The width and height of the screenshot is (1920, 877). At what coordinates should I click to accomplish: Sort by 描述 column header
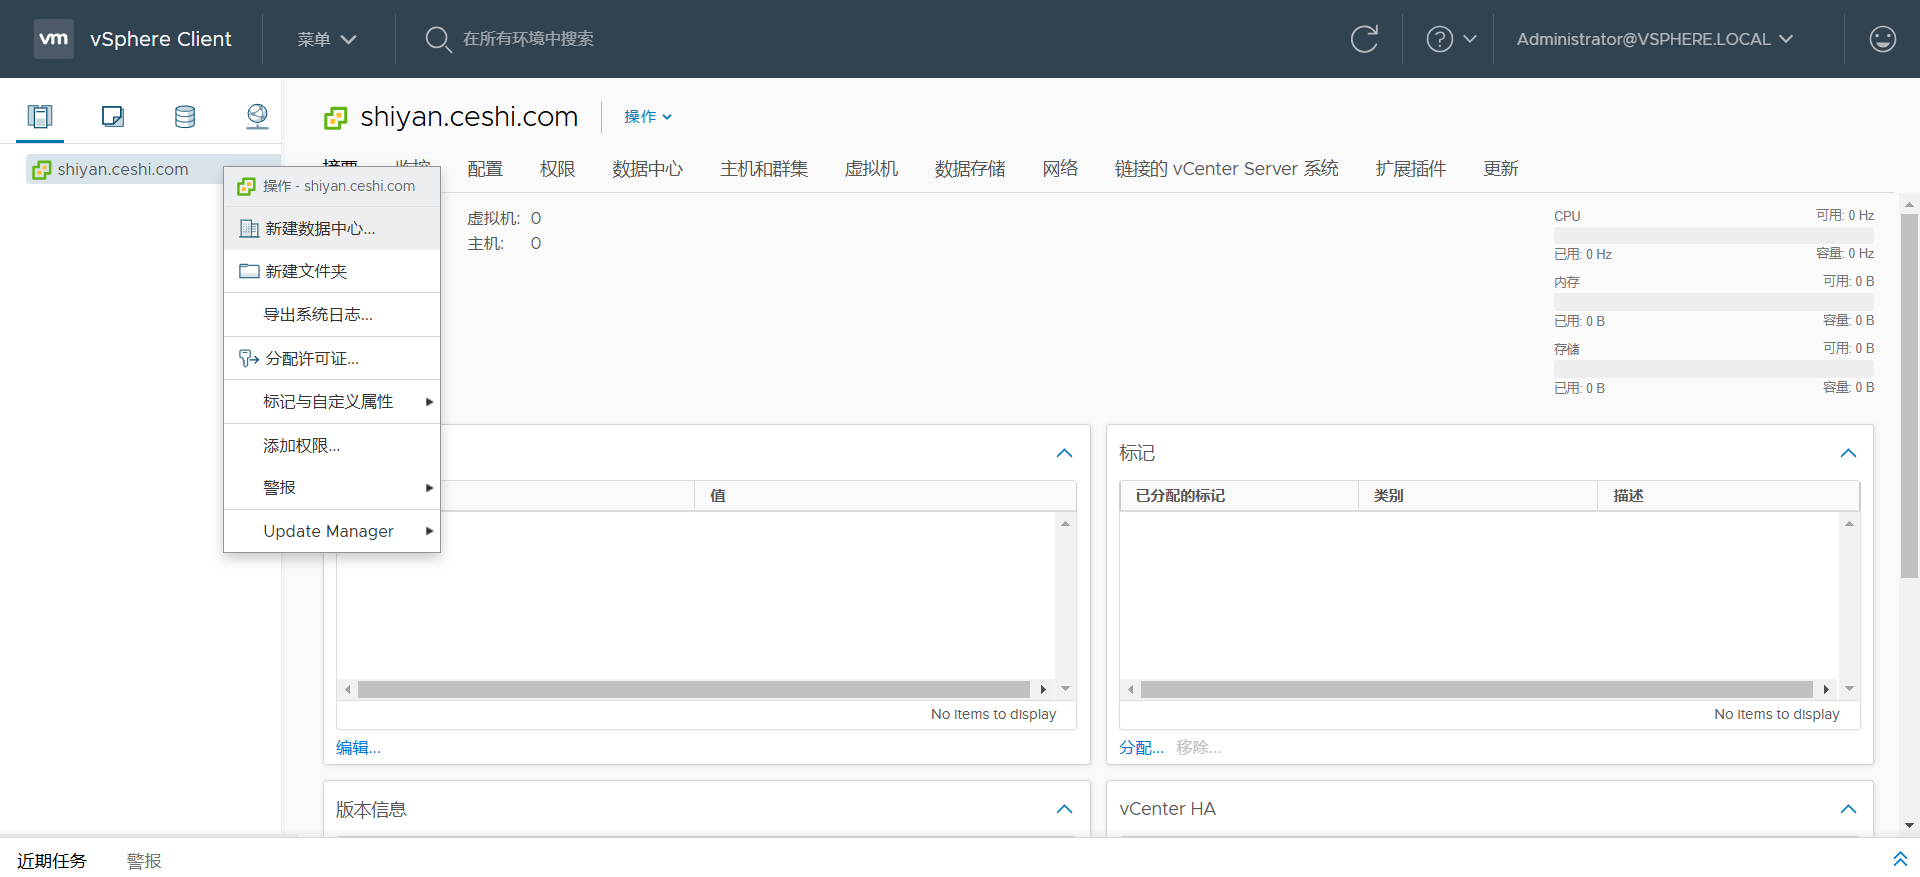click(x=1728, y=496)
